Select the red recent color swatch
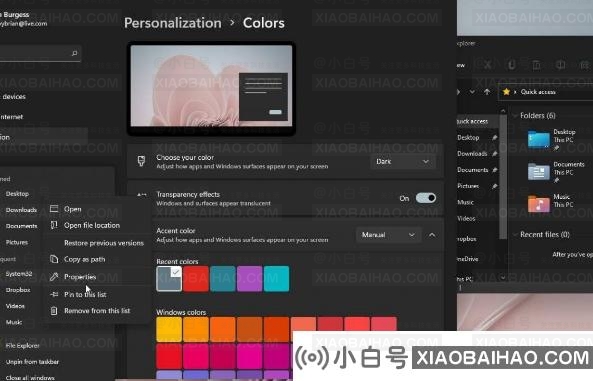593x381 pixels. point(196,279)
